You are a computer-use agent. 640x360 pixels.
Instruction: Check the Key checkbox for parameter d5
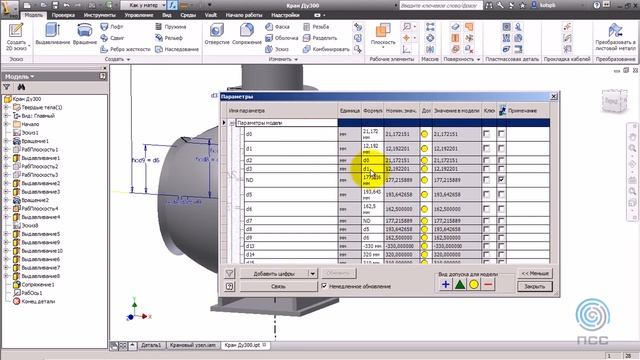(486, 194)
